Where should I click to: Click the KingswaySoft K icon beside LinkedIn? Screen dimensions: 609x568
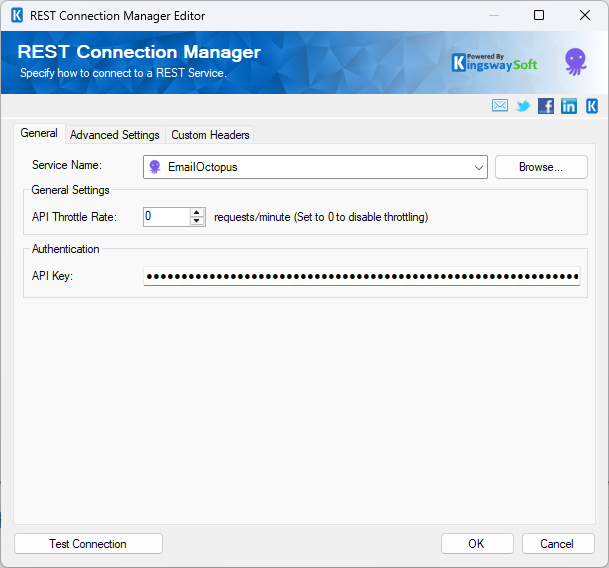(592, 106)
